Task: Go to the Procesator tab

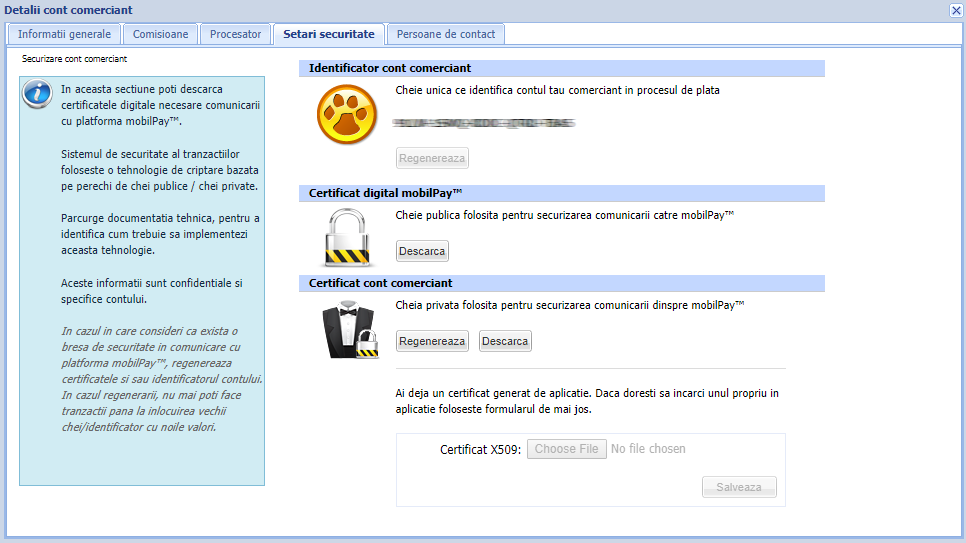Action: (235, 34)
